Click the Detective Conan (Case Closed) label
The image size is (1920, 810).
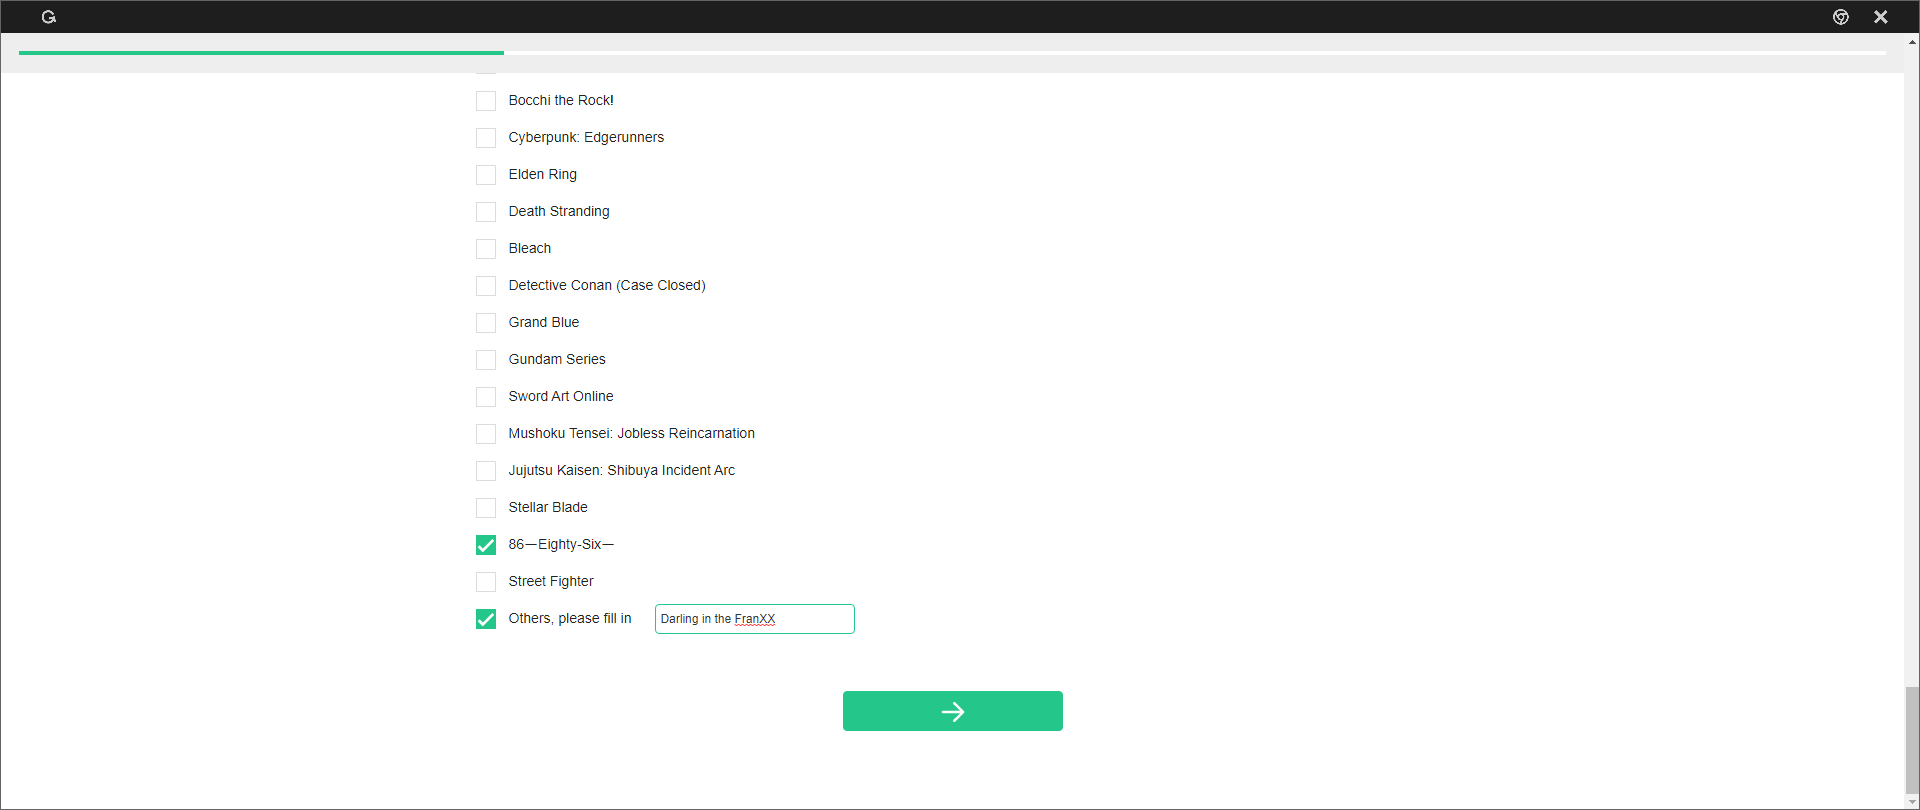(x=607, y=286)
